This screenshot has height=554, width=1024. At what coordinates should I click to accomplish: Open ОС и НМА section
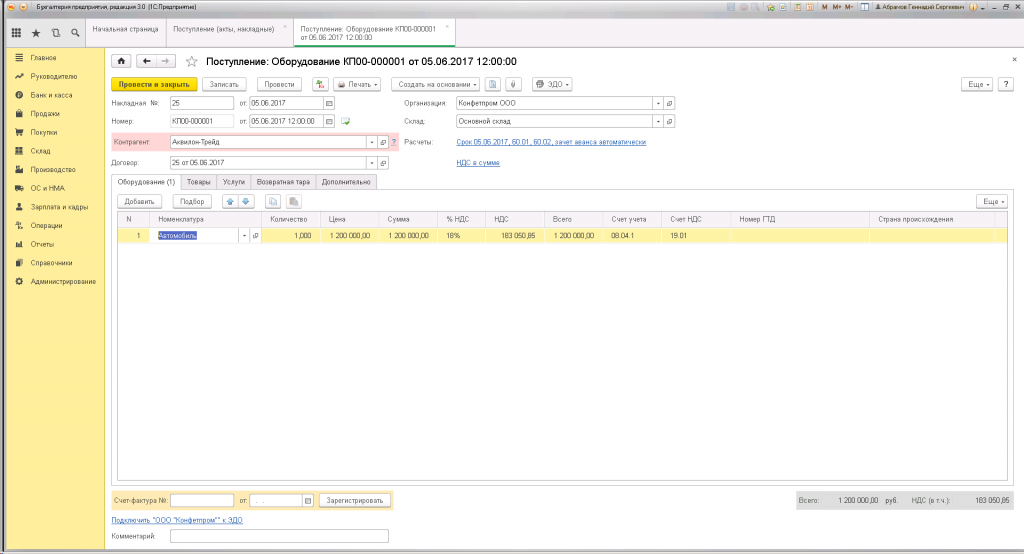click(x=48, y=188)
